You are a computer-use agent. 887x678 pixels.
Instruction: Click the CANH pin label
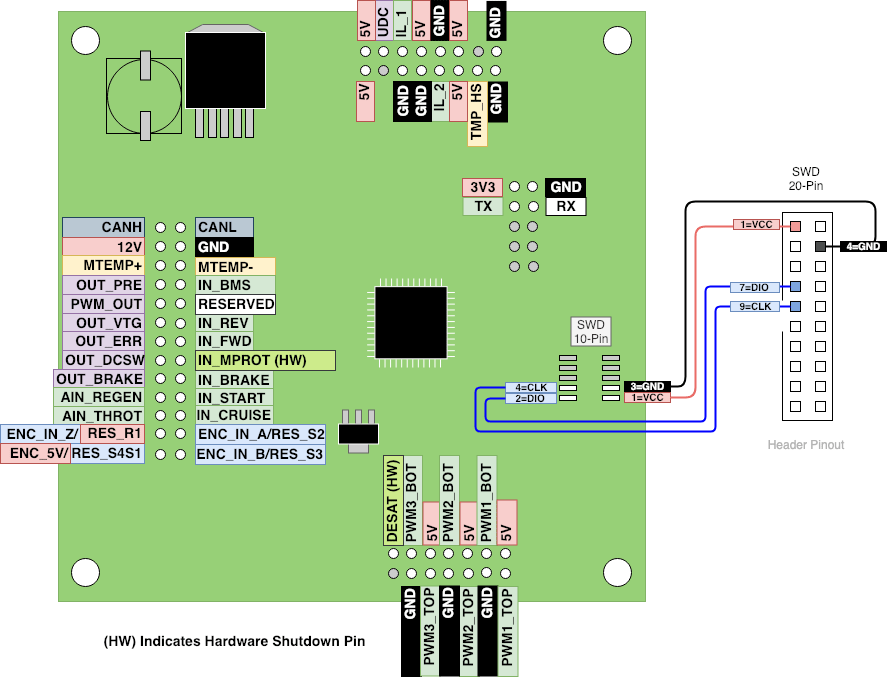click(x=104, y=228)
